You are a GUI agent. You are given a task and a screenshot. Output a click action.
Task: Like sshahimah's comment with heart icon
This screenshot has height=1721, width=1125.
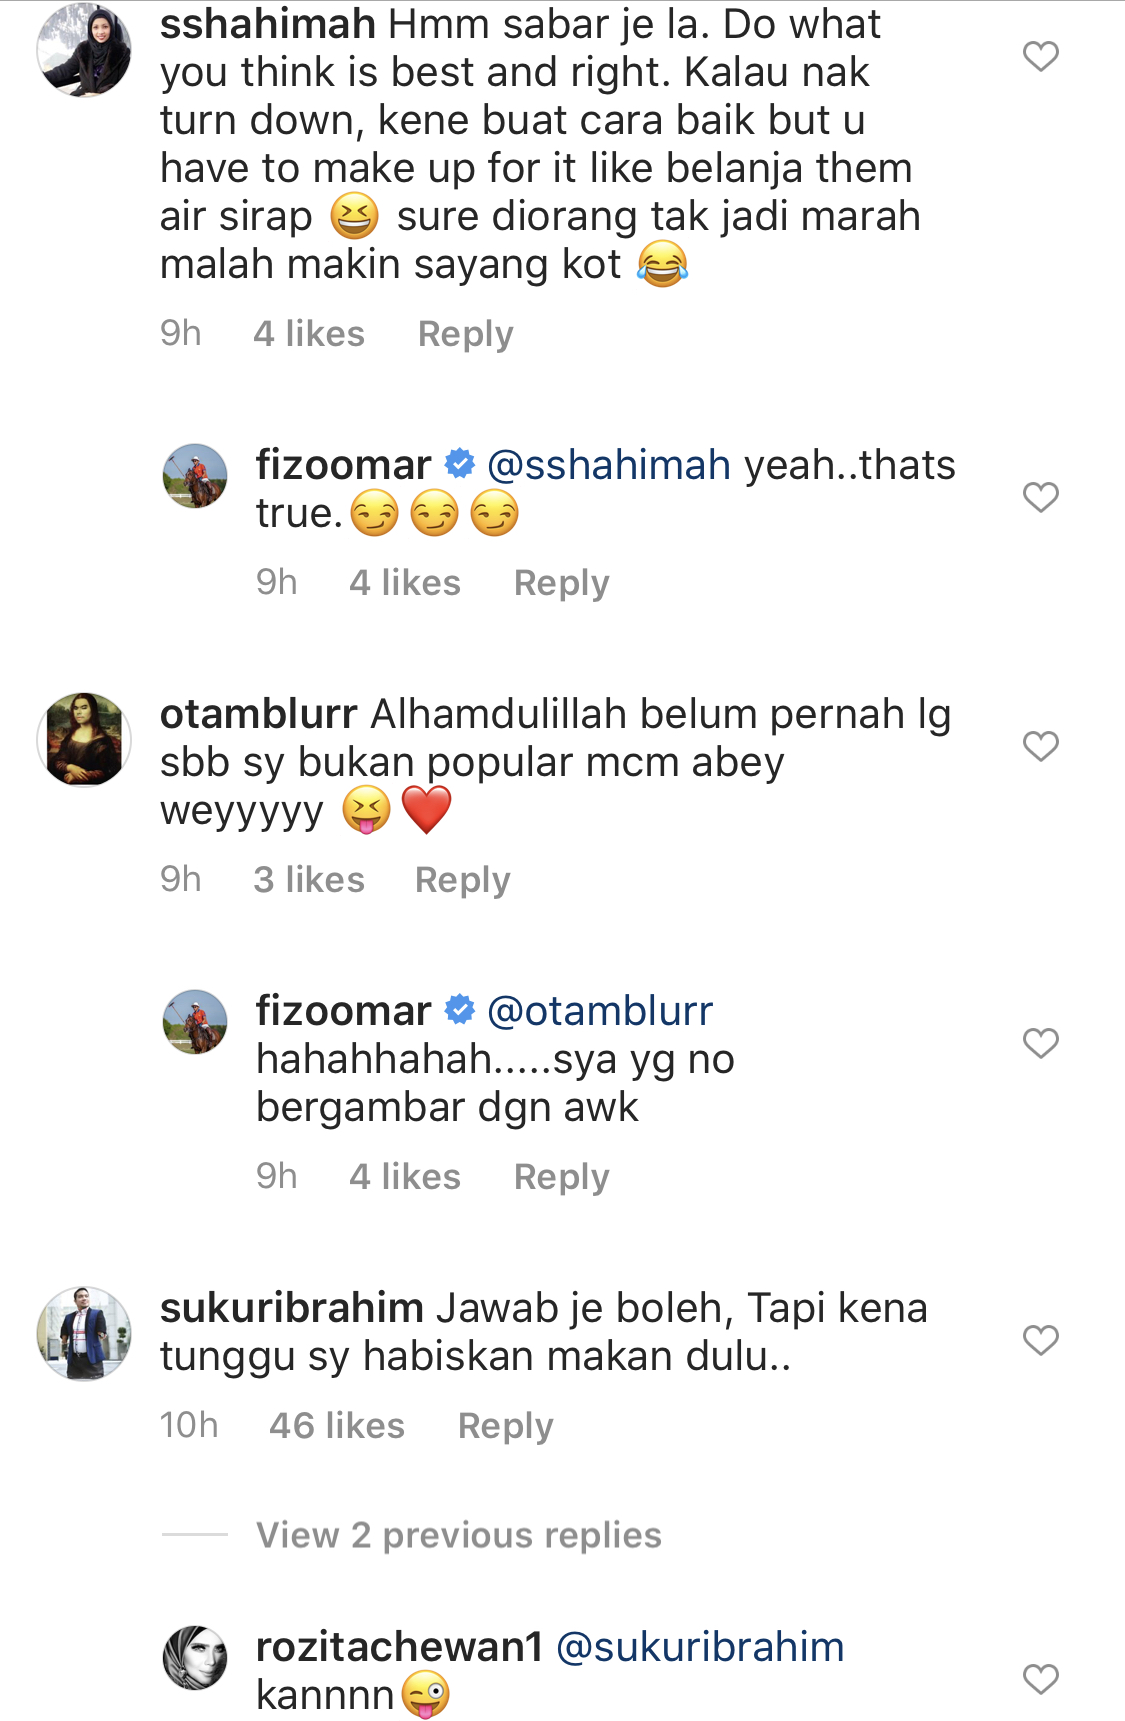coord(1041,56)
